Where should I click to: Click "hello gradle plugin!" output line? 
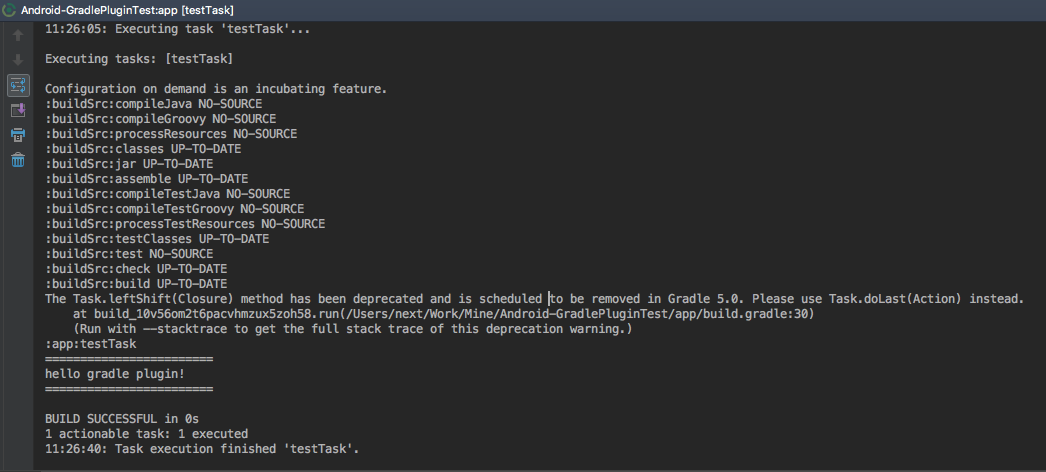point(115,374)
